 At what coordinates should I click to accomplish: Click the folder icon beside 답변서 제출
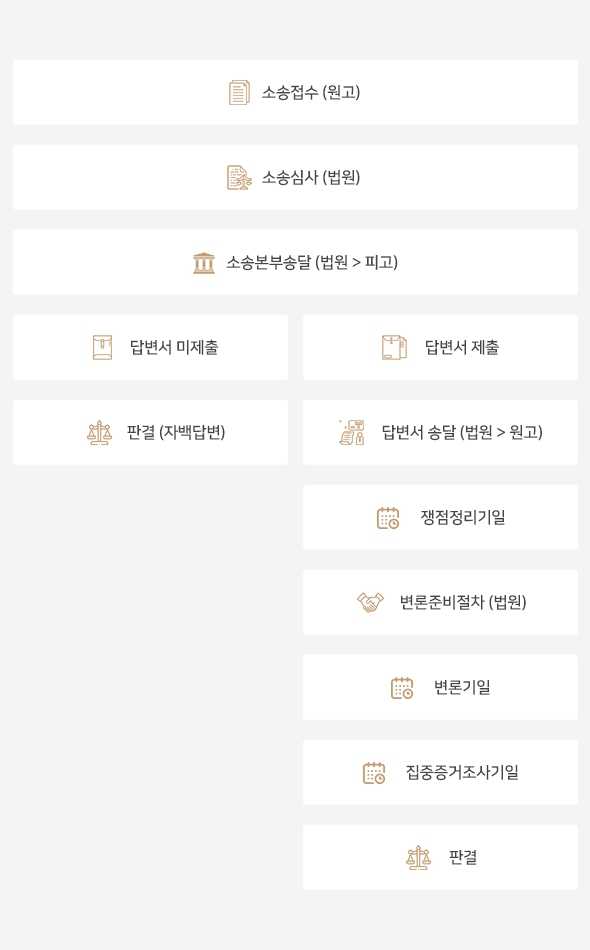click(x=394, y=348)
